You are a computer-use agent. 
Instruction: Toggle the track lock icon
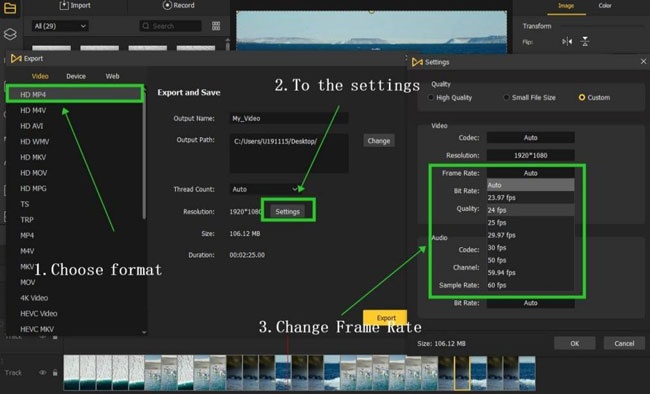coord(55,372)
